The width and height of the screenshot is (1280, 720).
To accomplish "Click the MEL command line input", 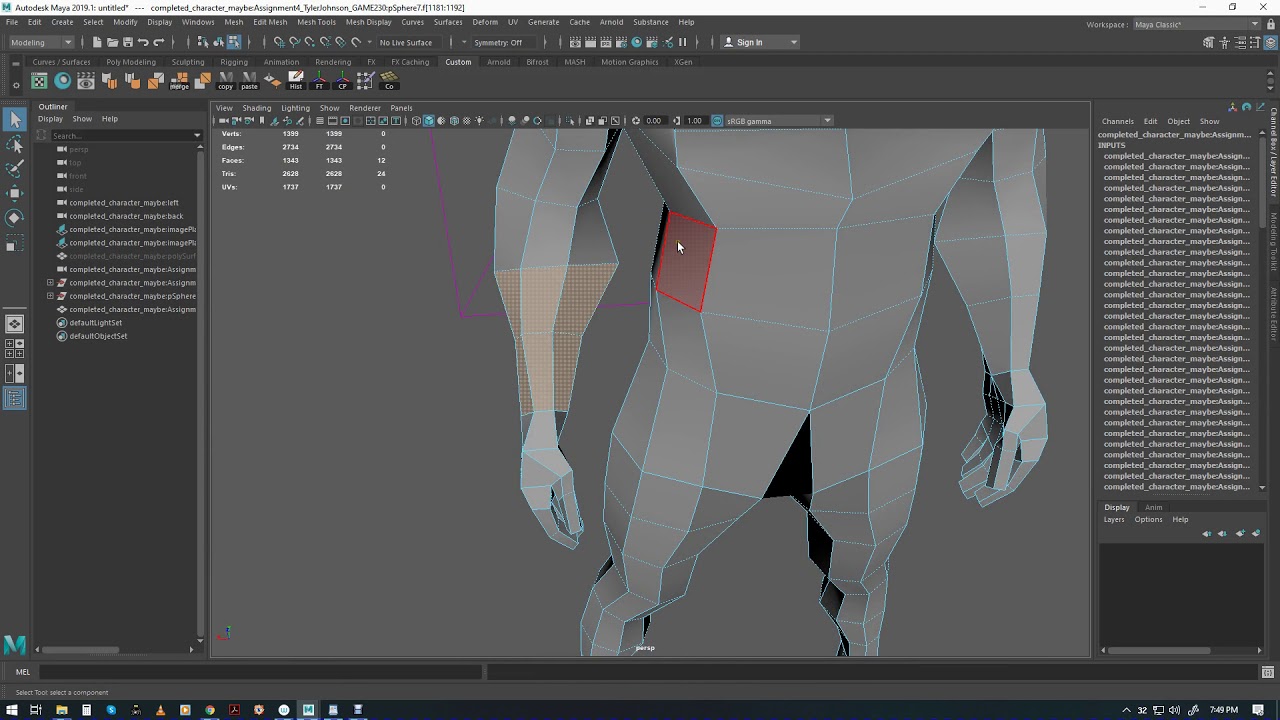I will click(260, 672).
